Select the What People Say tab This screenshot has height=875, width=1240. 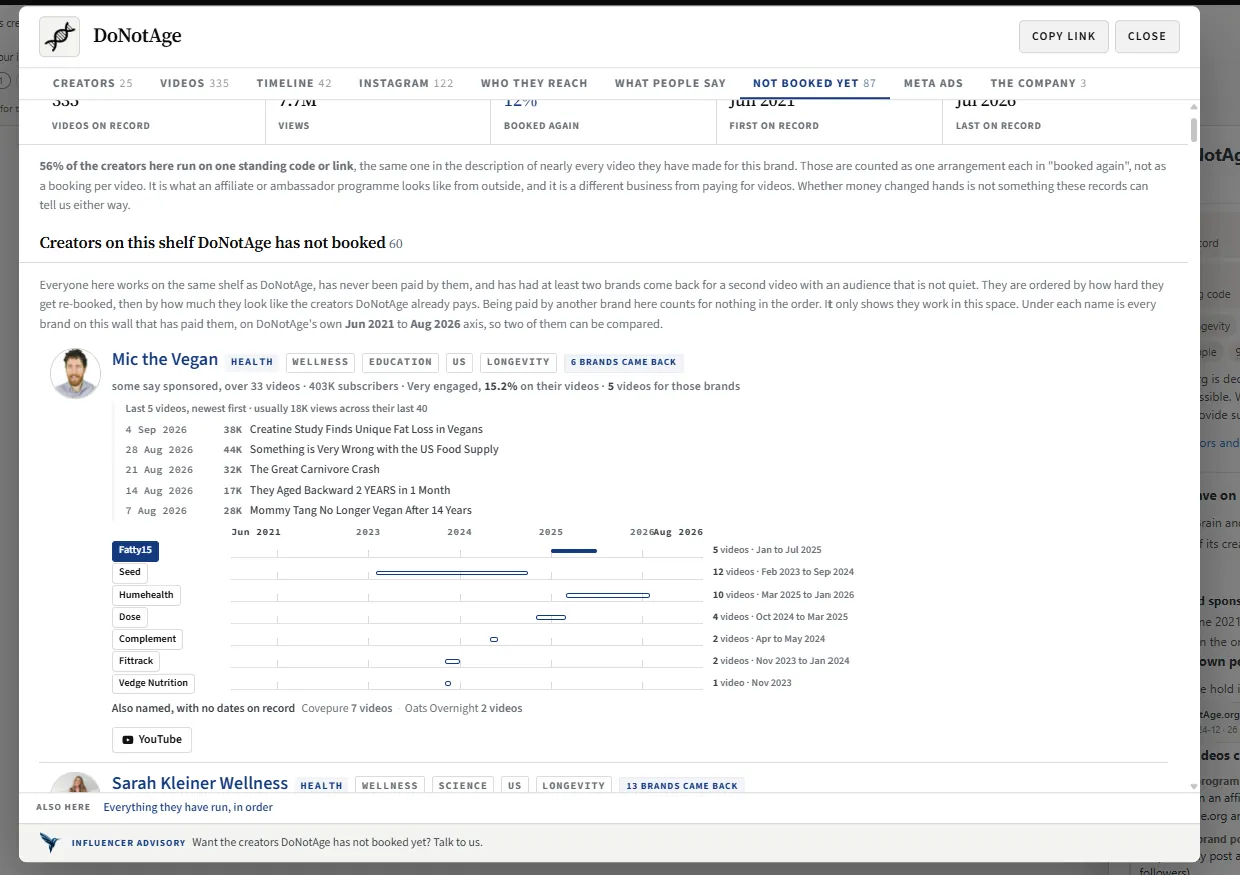670,83
